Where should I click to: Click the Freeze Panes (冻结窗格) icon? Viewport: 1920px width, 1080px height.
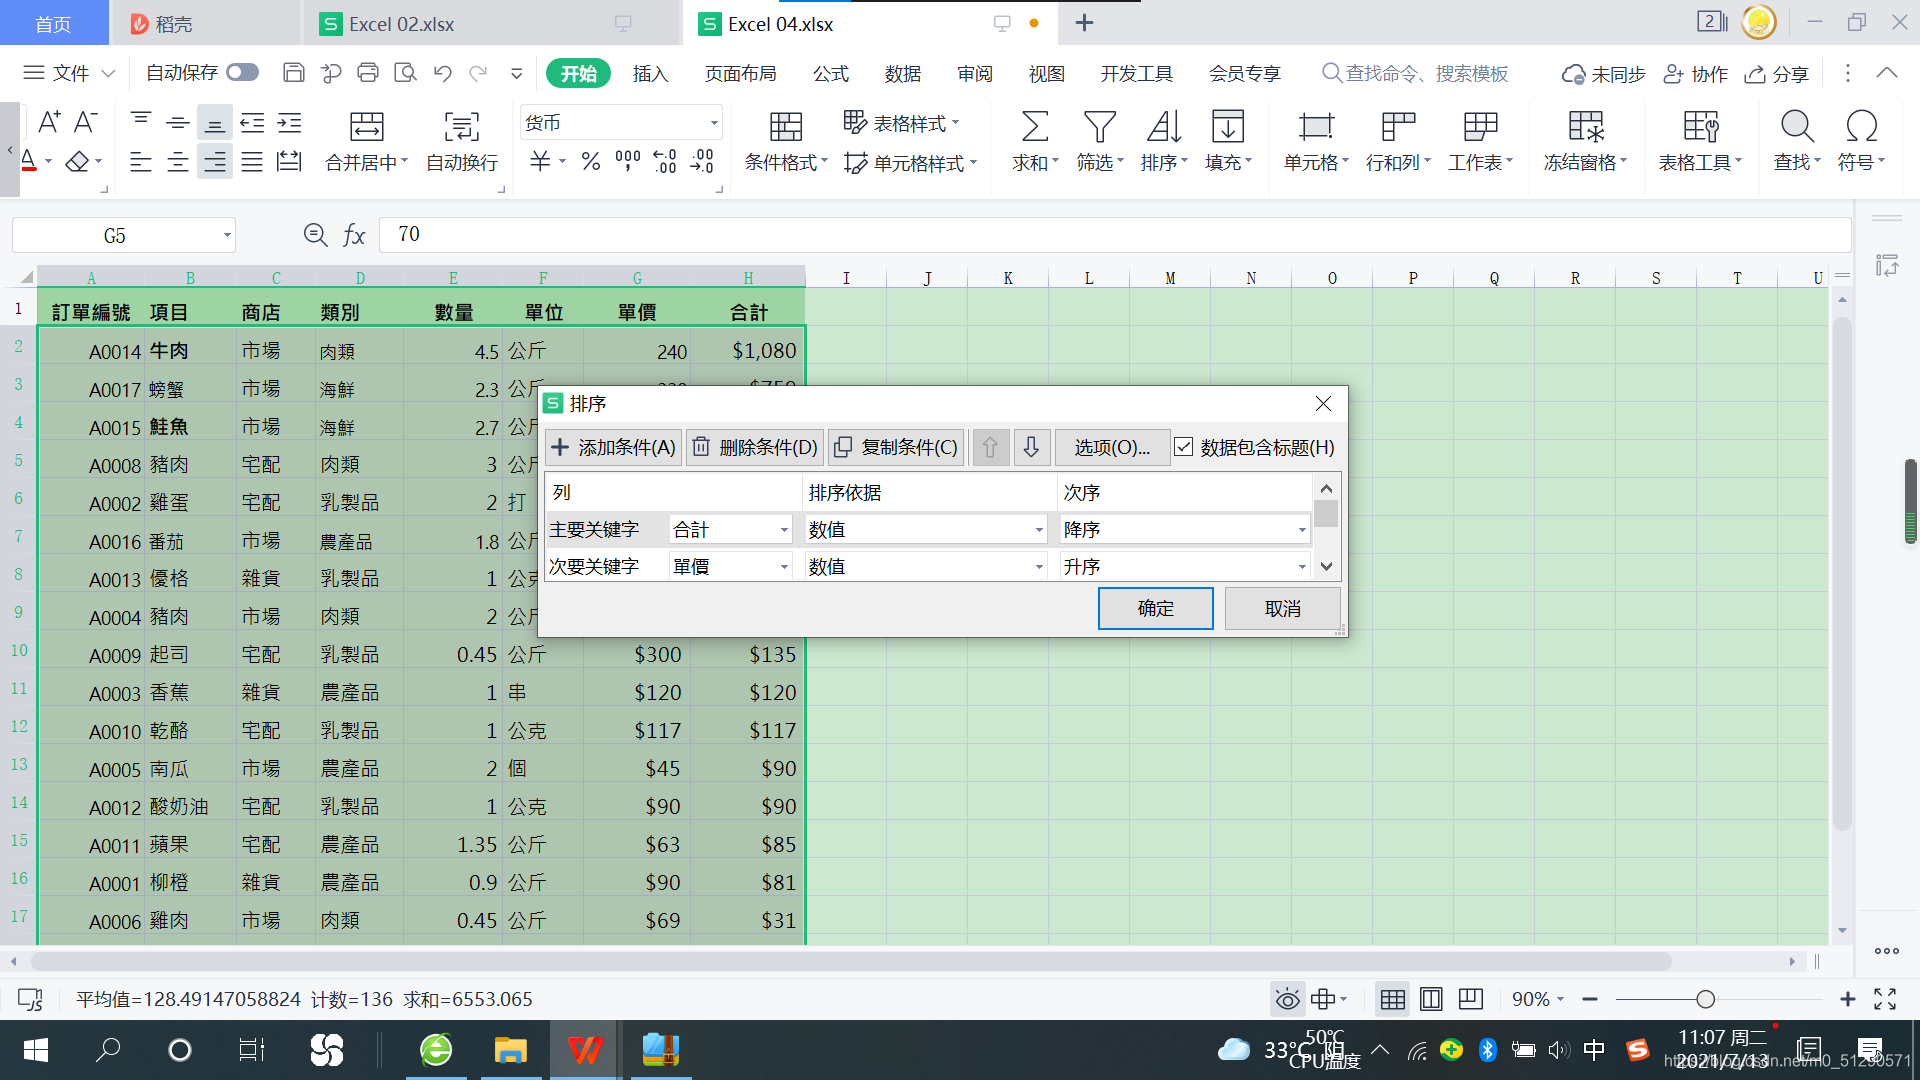[x=1585, y=127]
